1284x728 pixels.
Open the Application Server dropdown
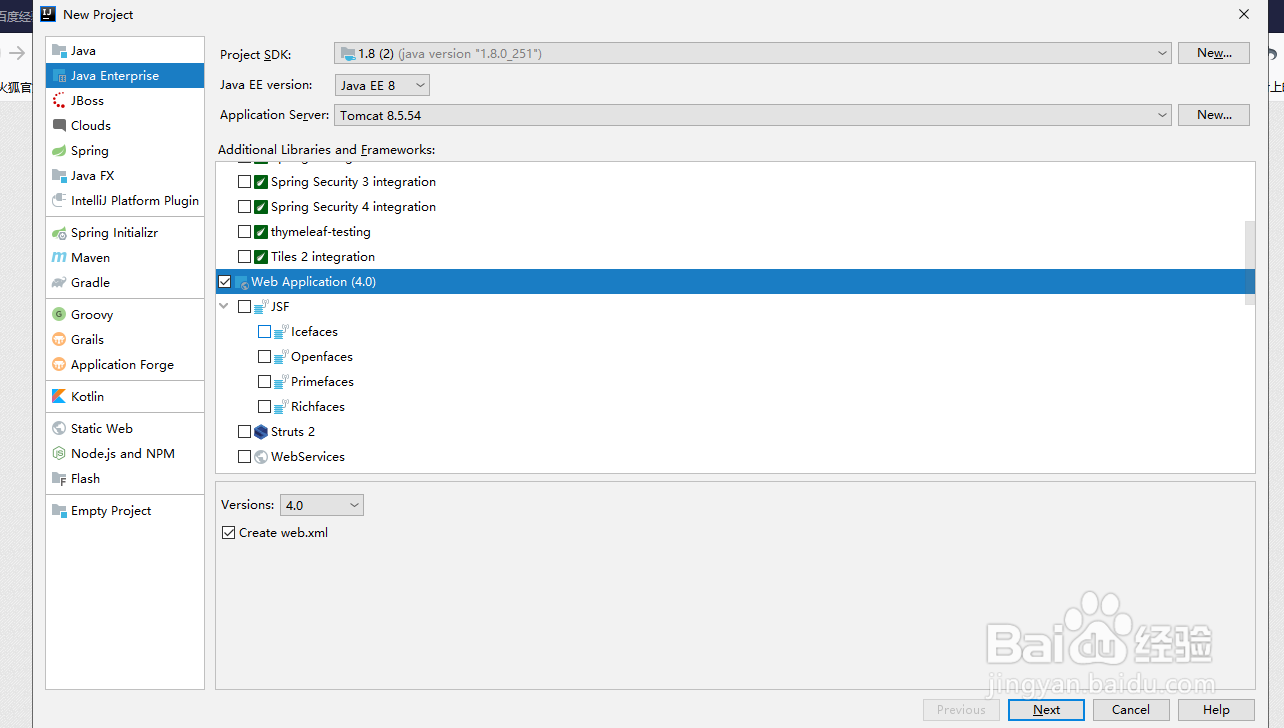pyautogui.click(x=752, y=115)
